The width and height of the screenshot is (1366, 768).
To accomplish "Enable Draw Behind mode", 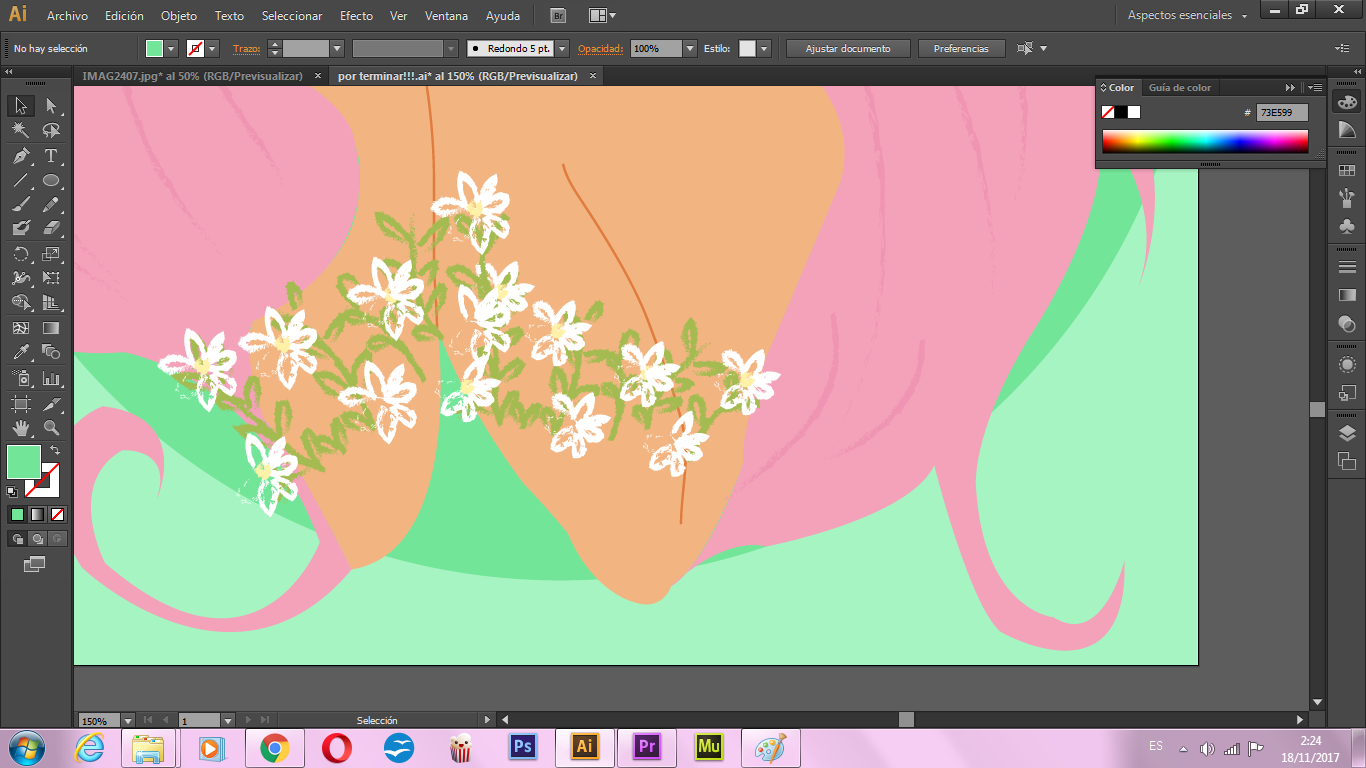I will (x=37, y=538).
